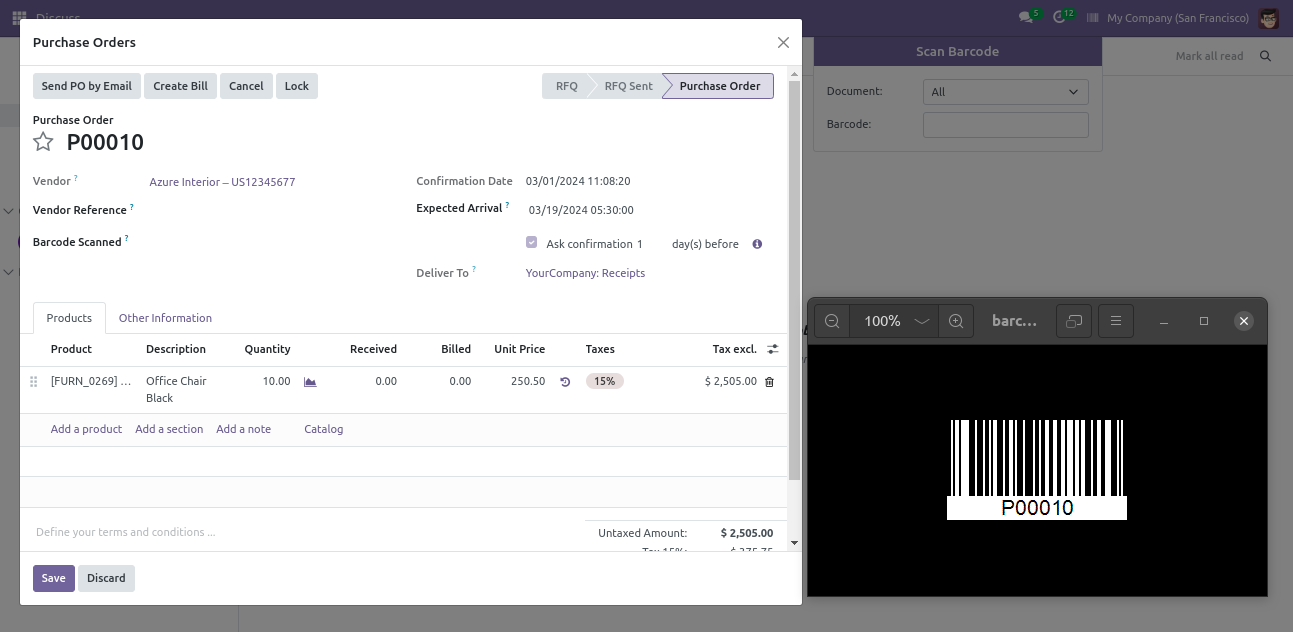Click the search icon in Discuss
Screen dimensions: 1293x632
pos(1265,56)
